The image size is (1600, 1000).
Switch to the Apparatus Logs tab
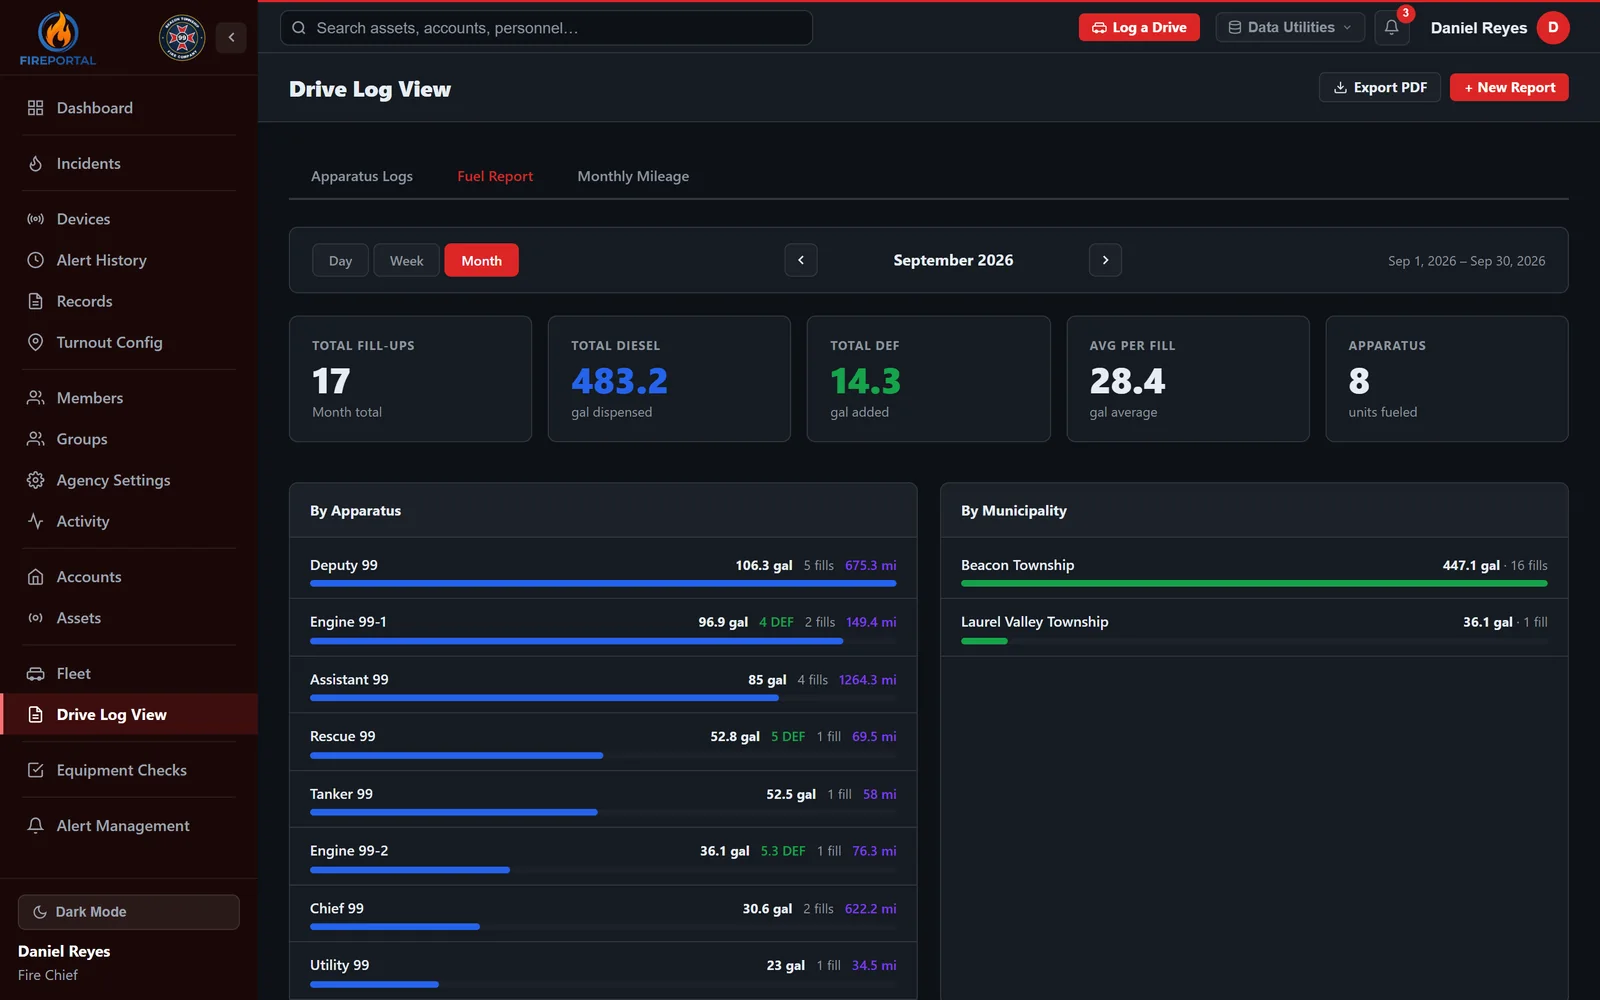coord(362,176)
